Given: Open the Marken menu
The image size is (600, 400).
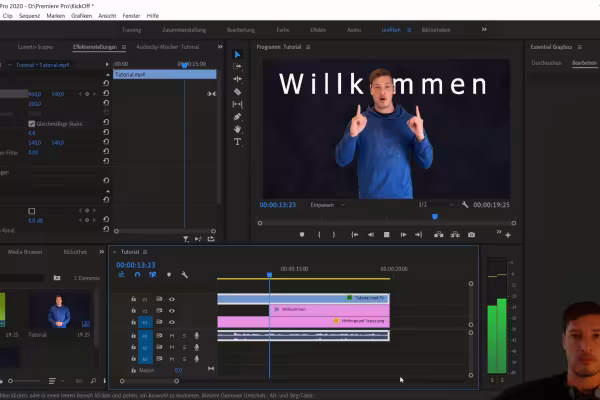Looking at the screenshot, I should (x=56, y=16).
